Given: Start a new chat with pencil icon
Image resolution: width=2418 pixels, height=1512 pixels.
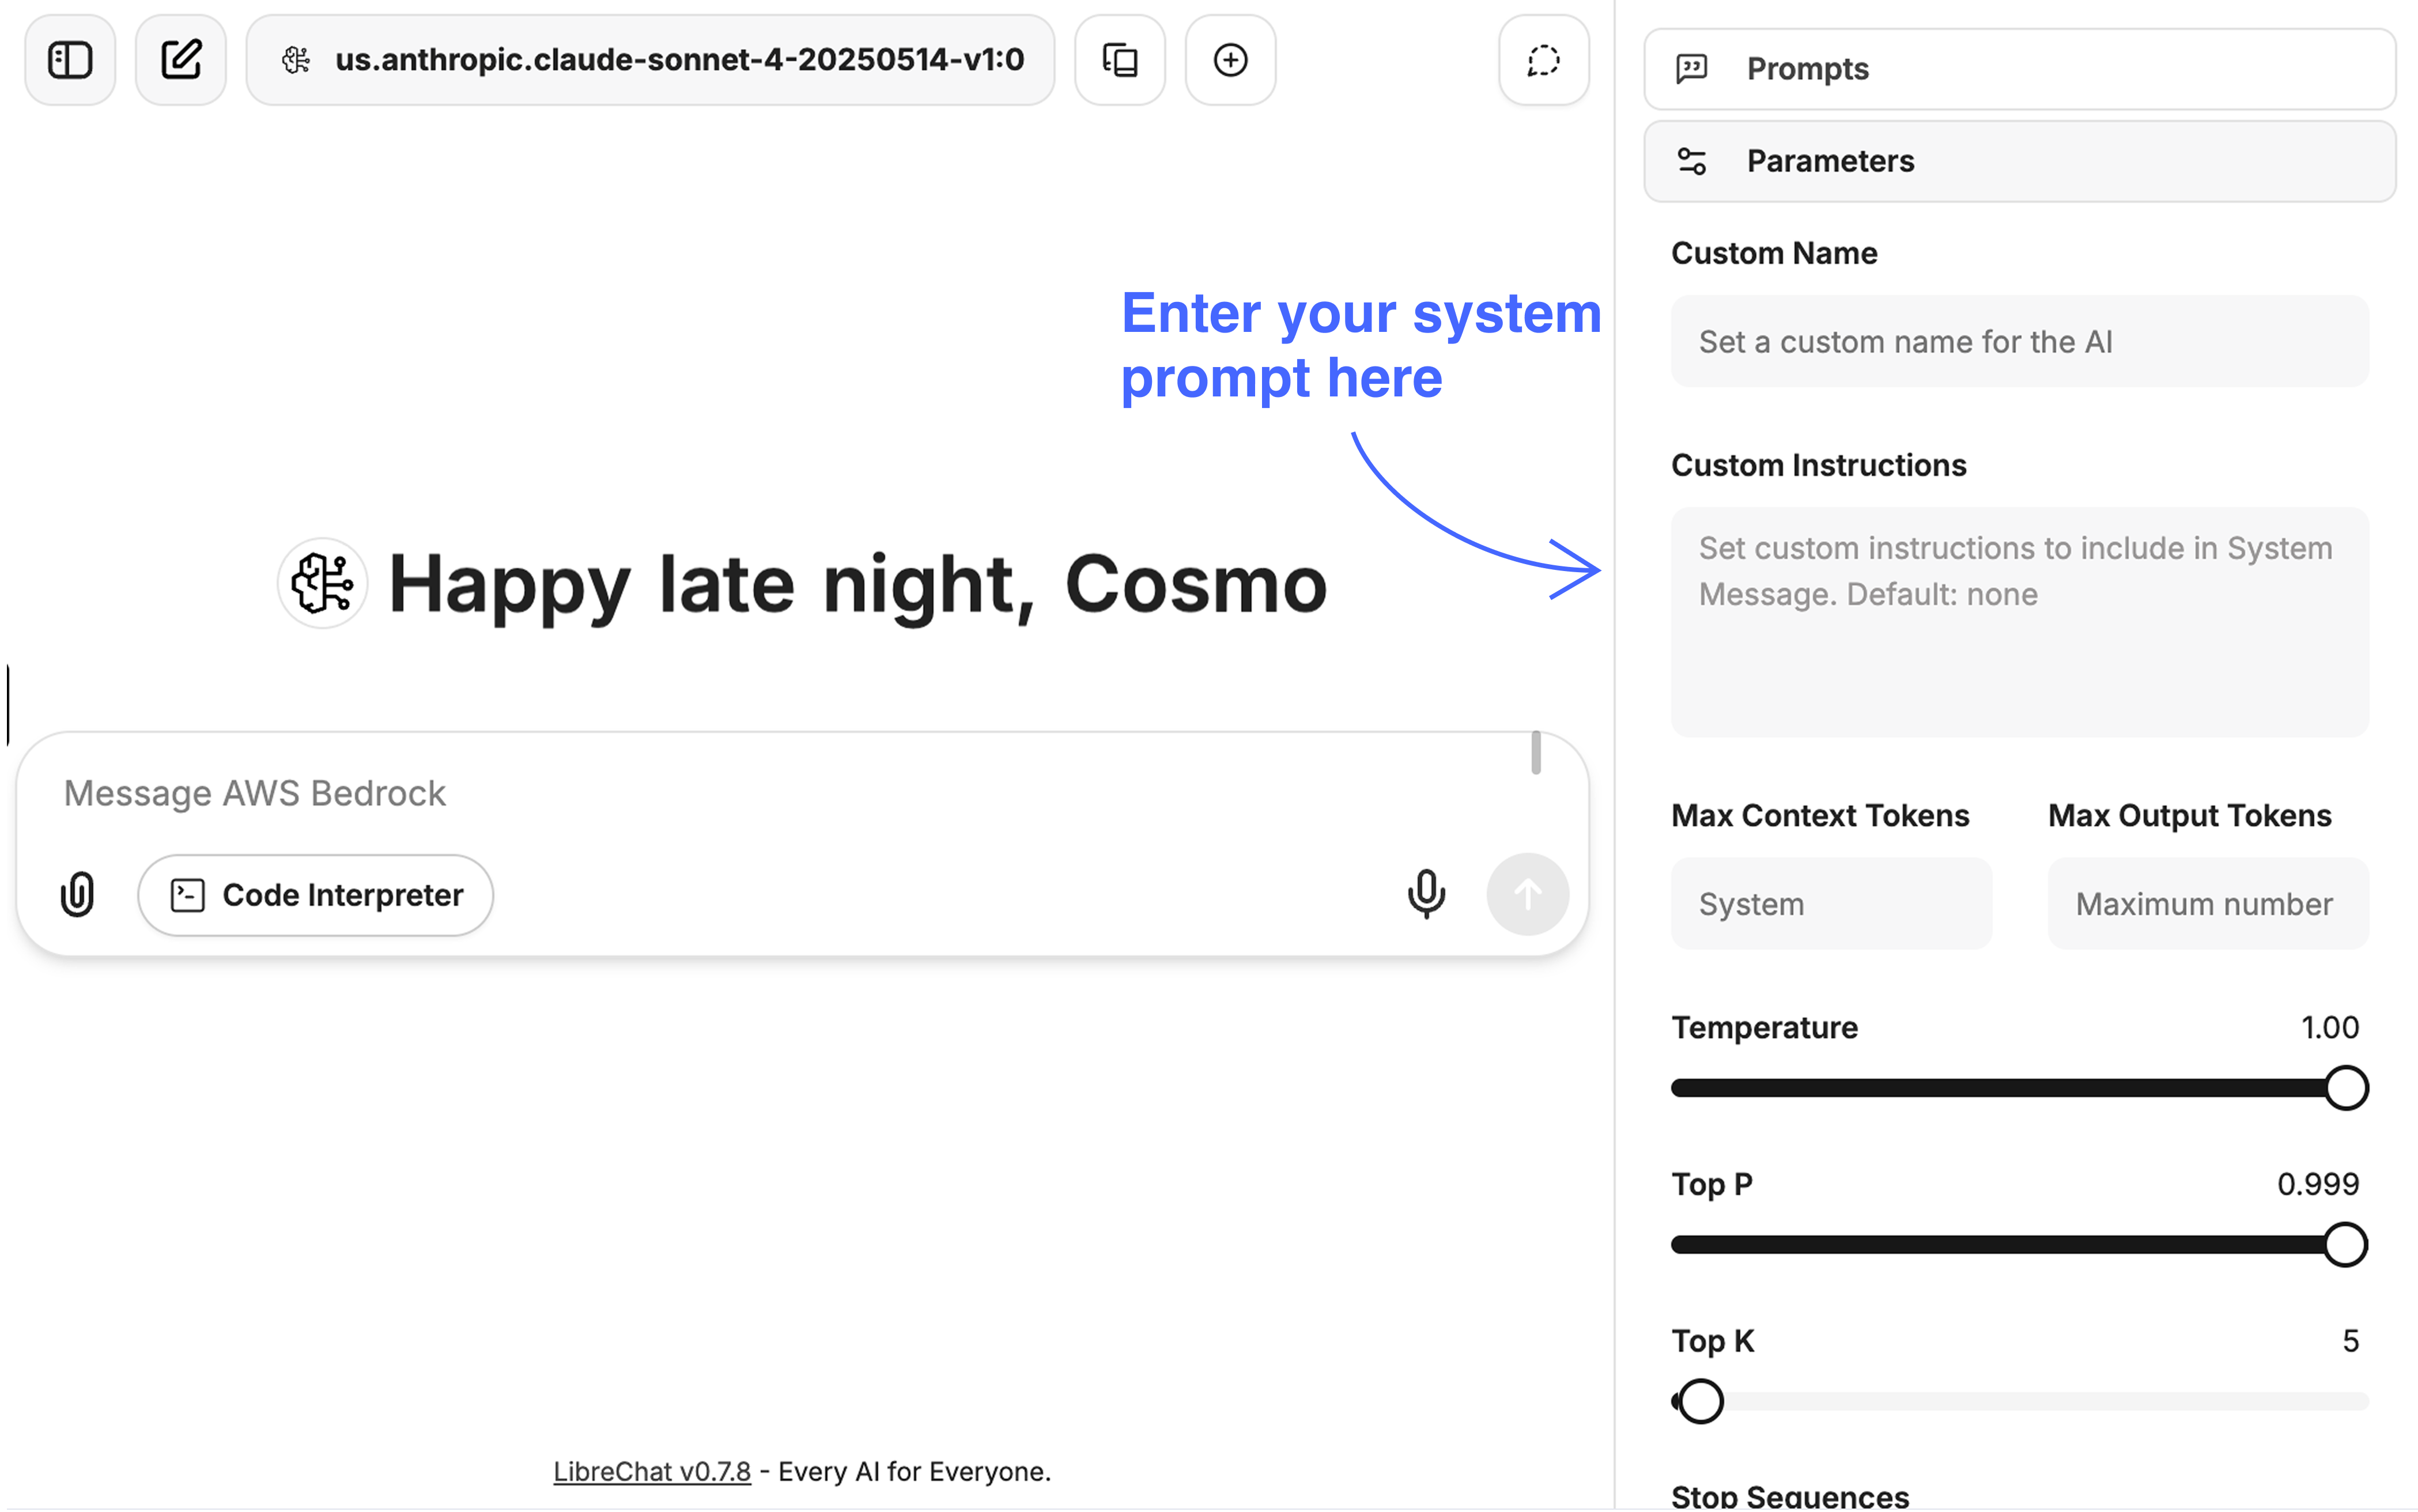Looking at the screenshot, I should [181, 60].
